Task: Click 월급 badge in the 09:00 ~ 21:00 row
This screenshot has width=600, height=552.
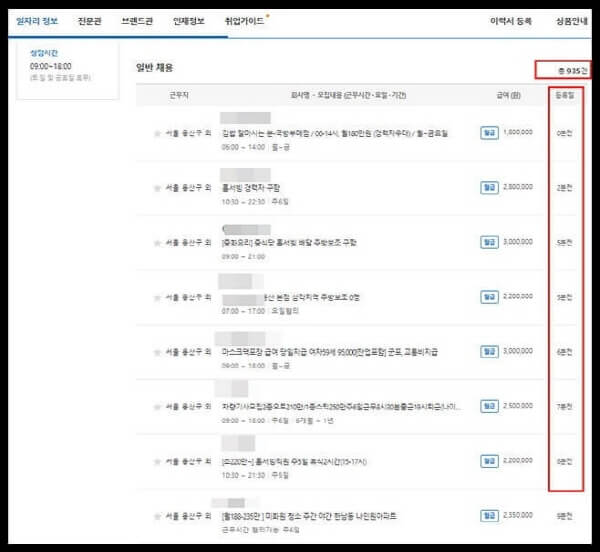Action: (489, 242)
